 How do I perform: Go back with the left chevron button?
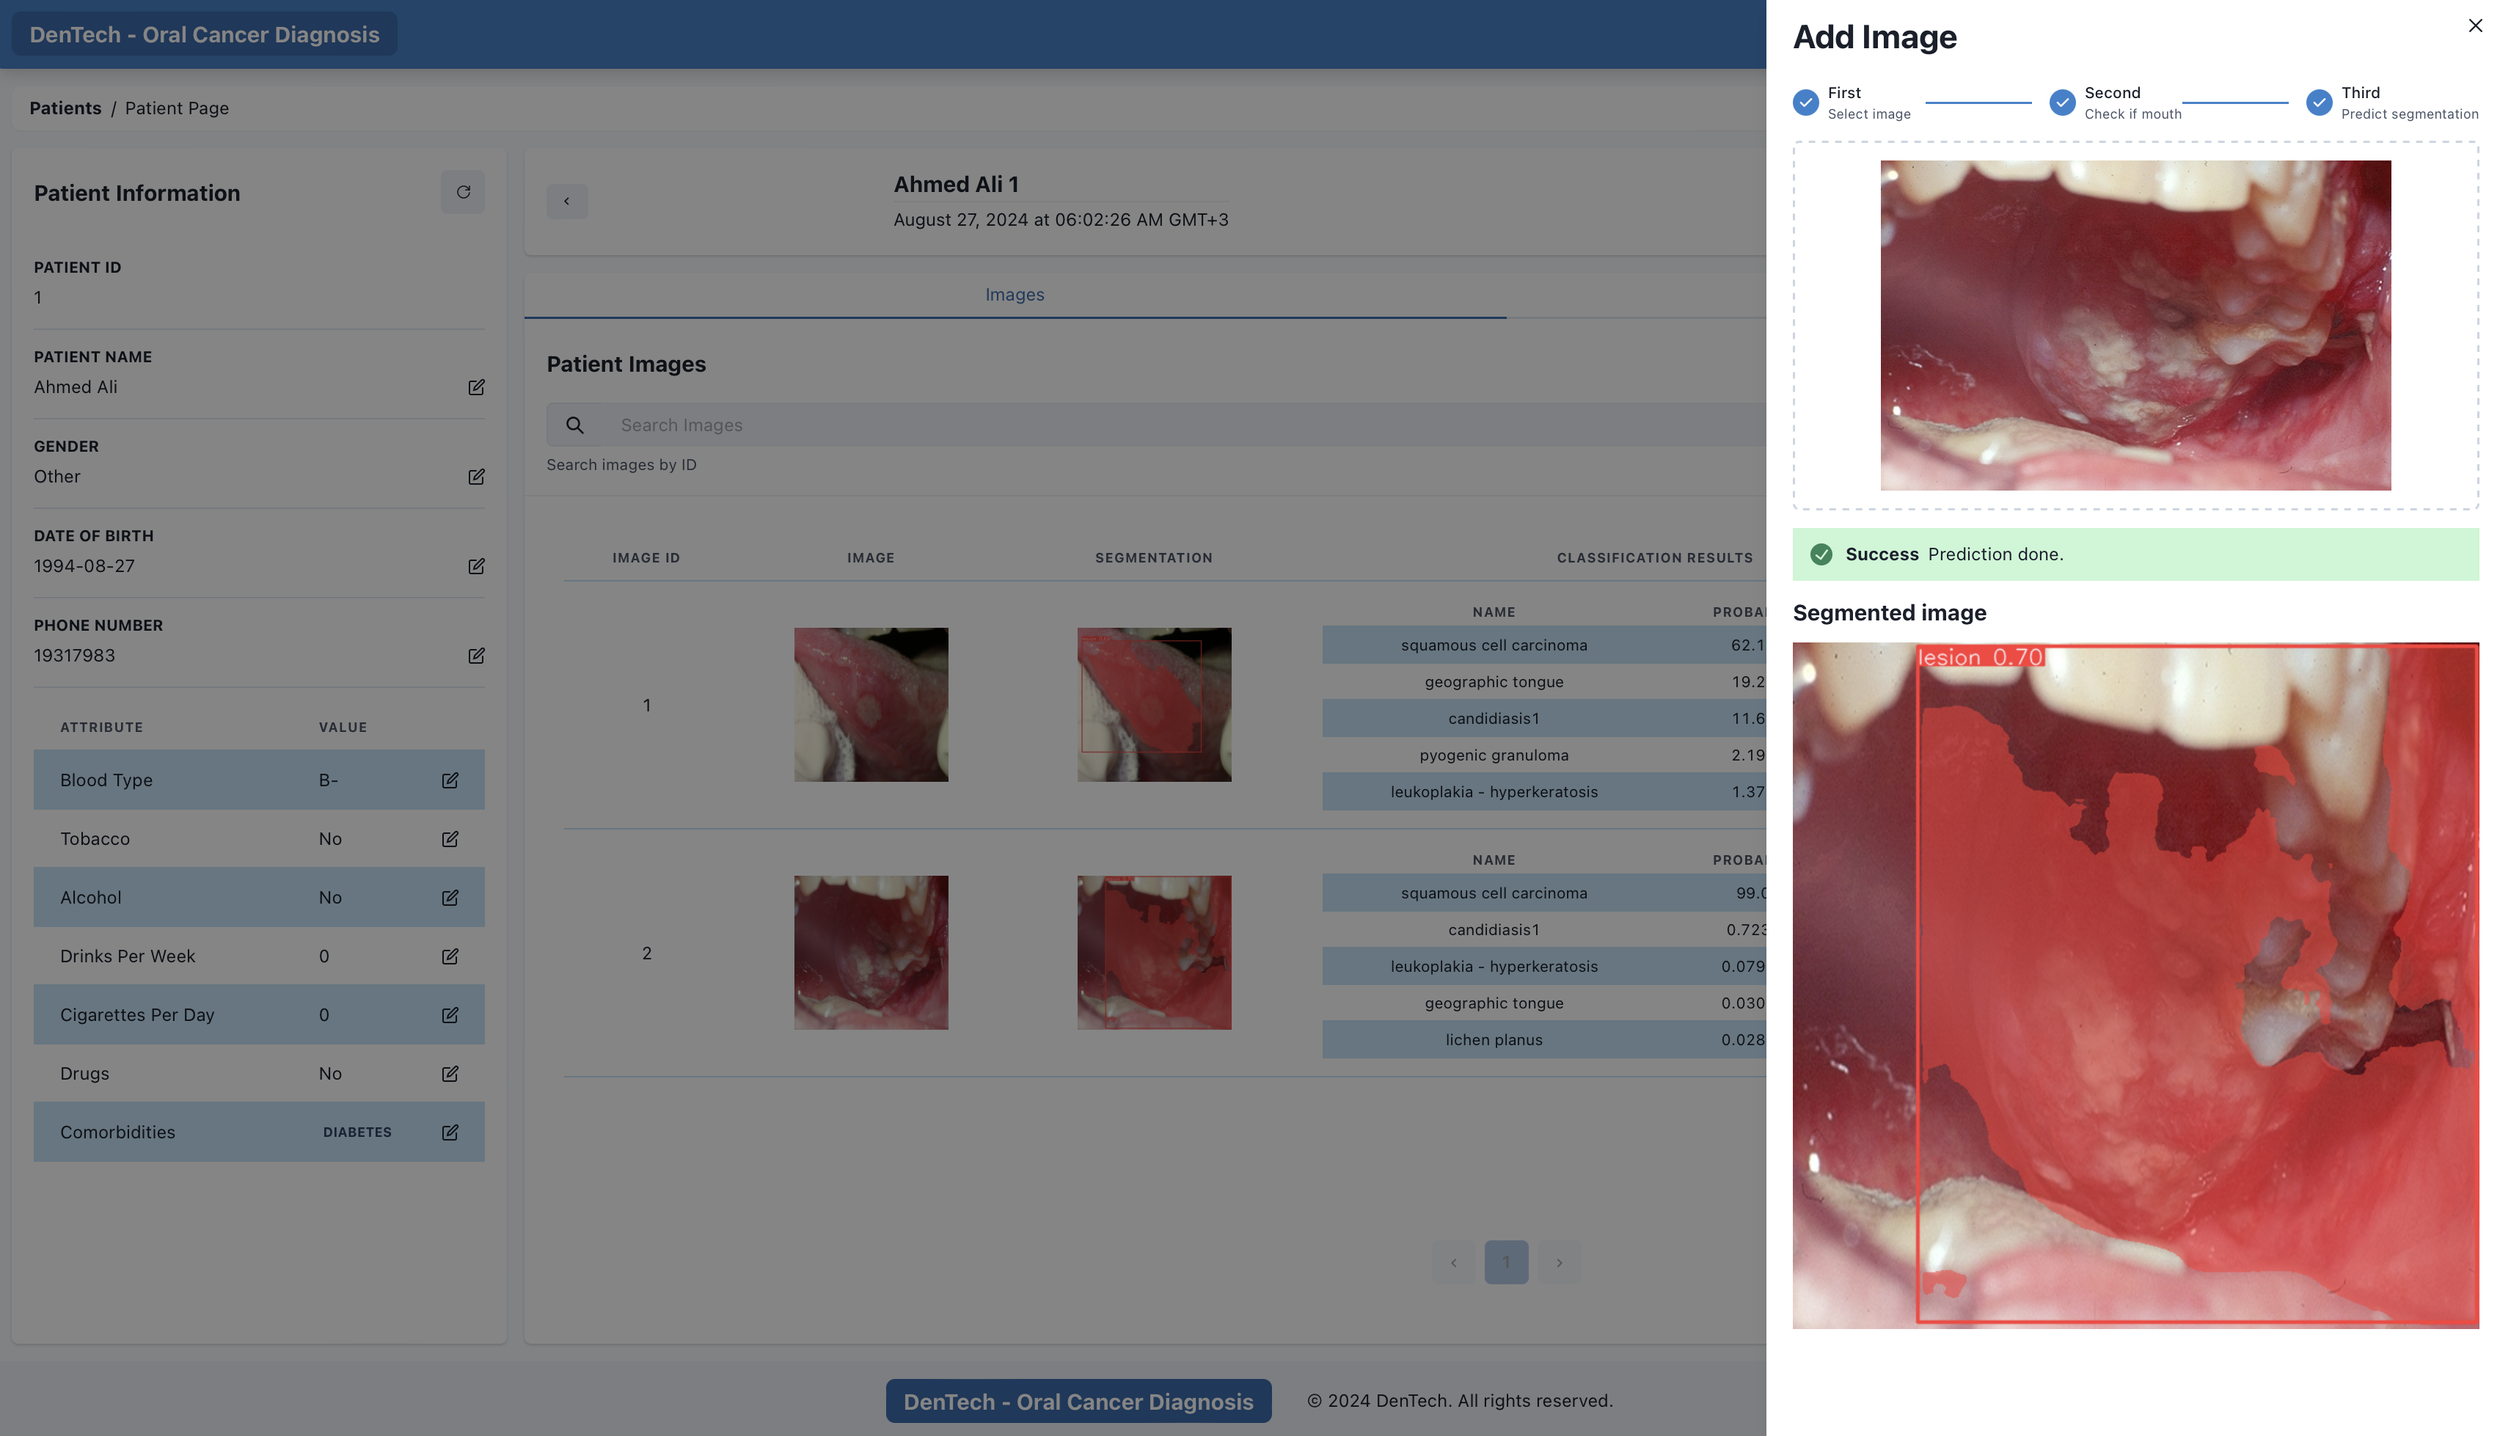(566, 201)
